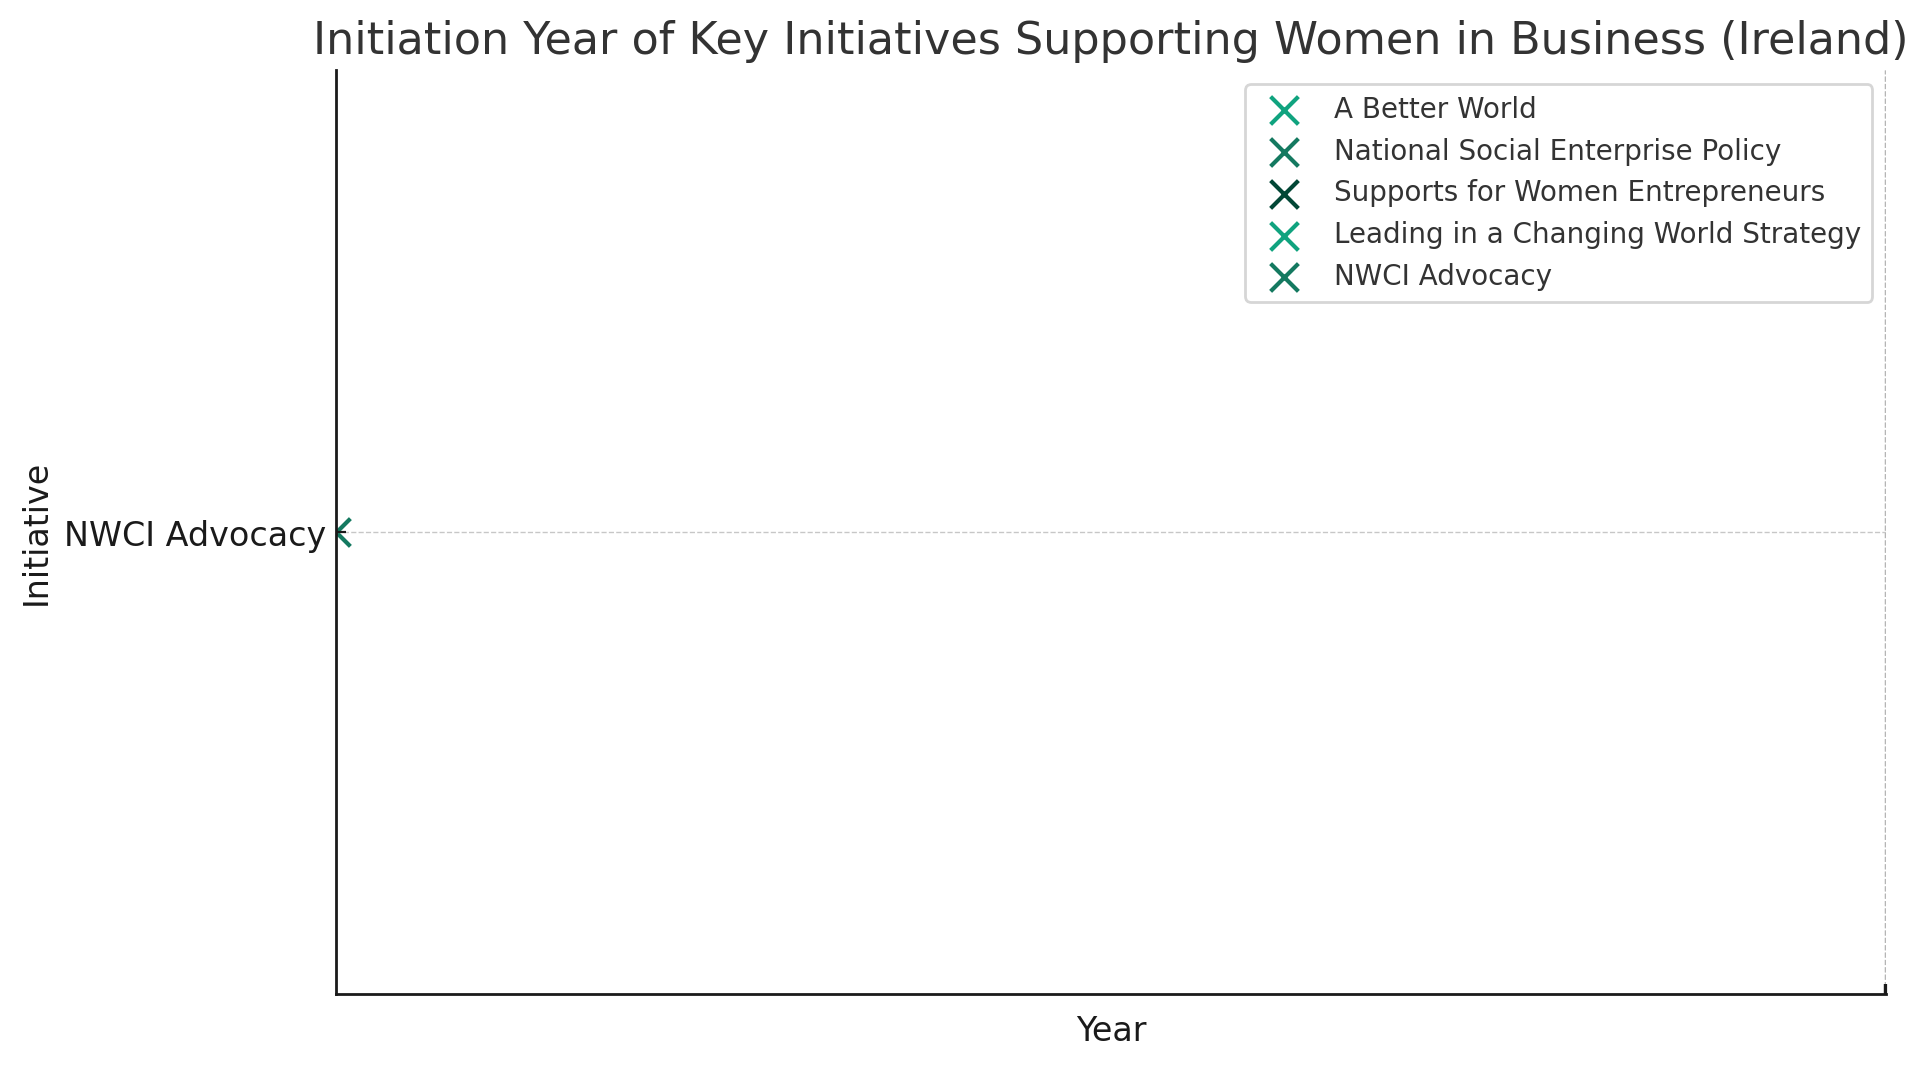Viewport: 1928px width, 1068px height.
Task: Click the National Social Enterprise Policy legend marker
Action: pyautogui.click(x=1283, y=152)
